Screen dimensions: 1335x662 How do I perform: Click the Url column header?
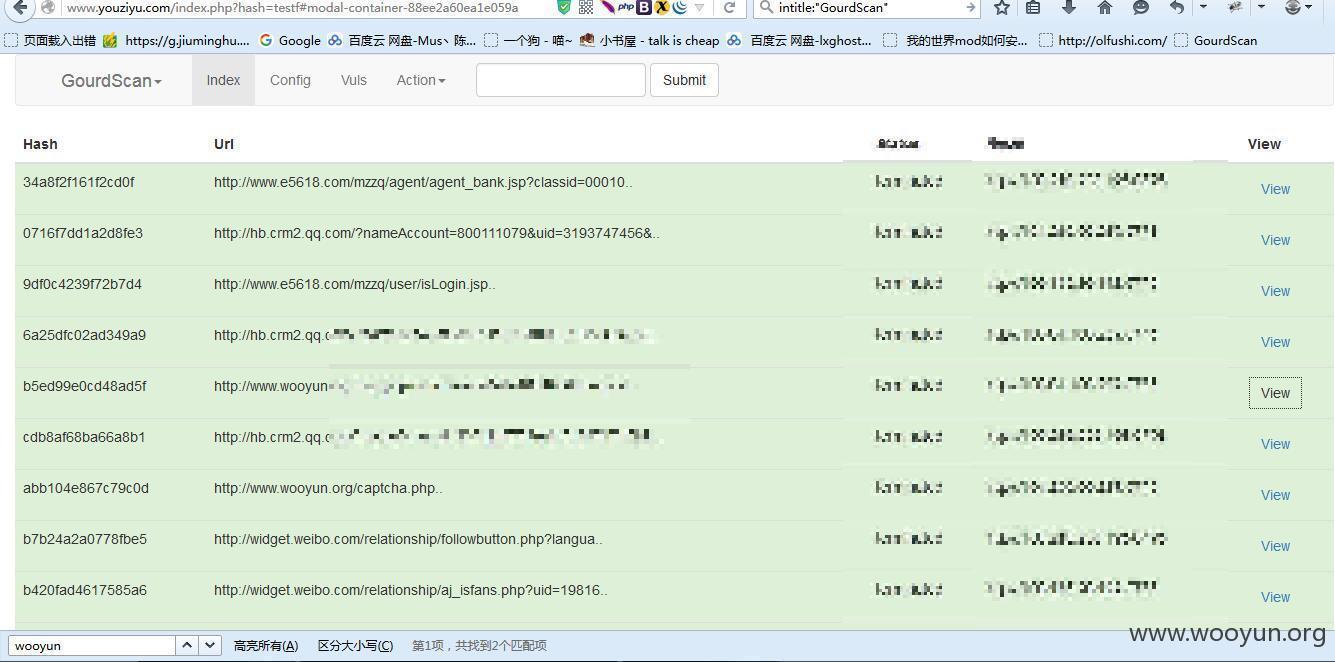[x=223, y=144]
